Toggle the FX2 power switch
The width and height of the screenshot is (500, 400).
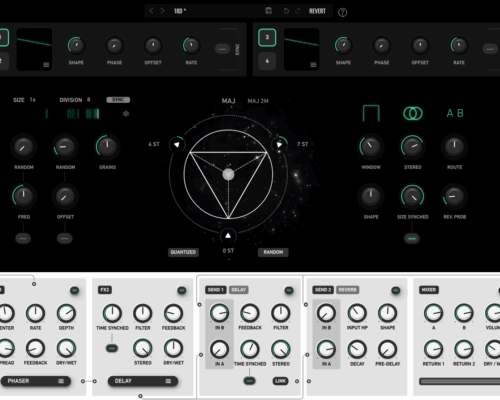[182, 290]
